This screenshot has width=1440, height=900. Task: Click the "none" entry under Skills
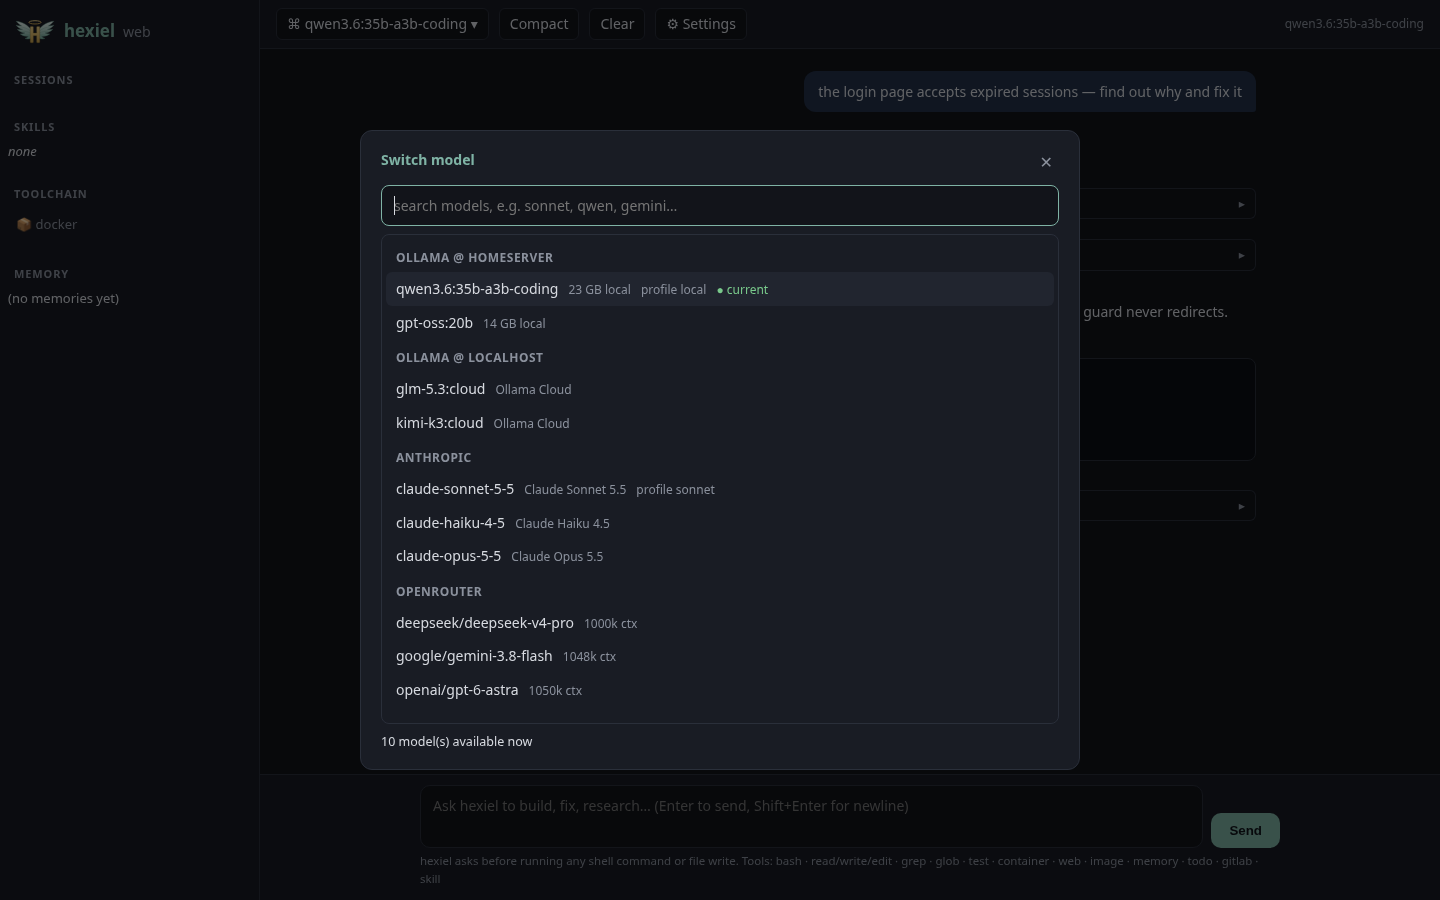22,152
